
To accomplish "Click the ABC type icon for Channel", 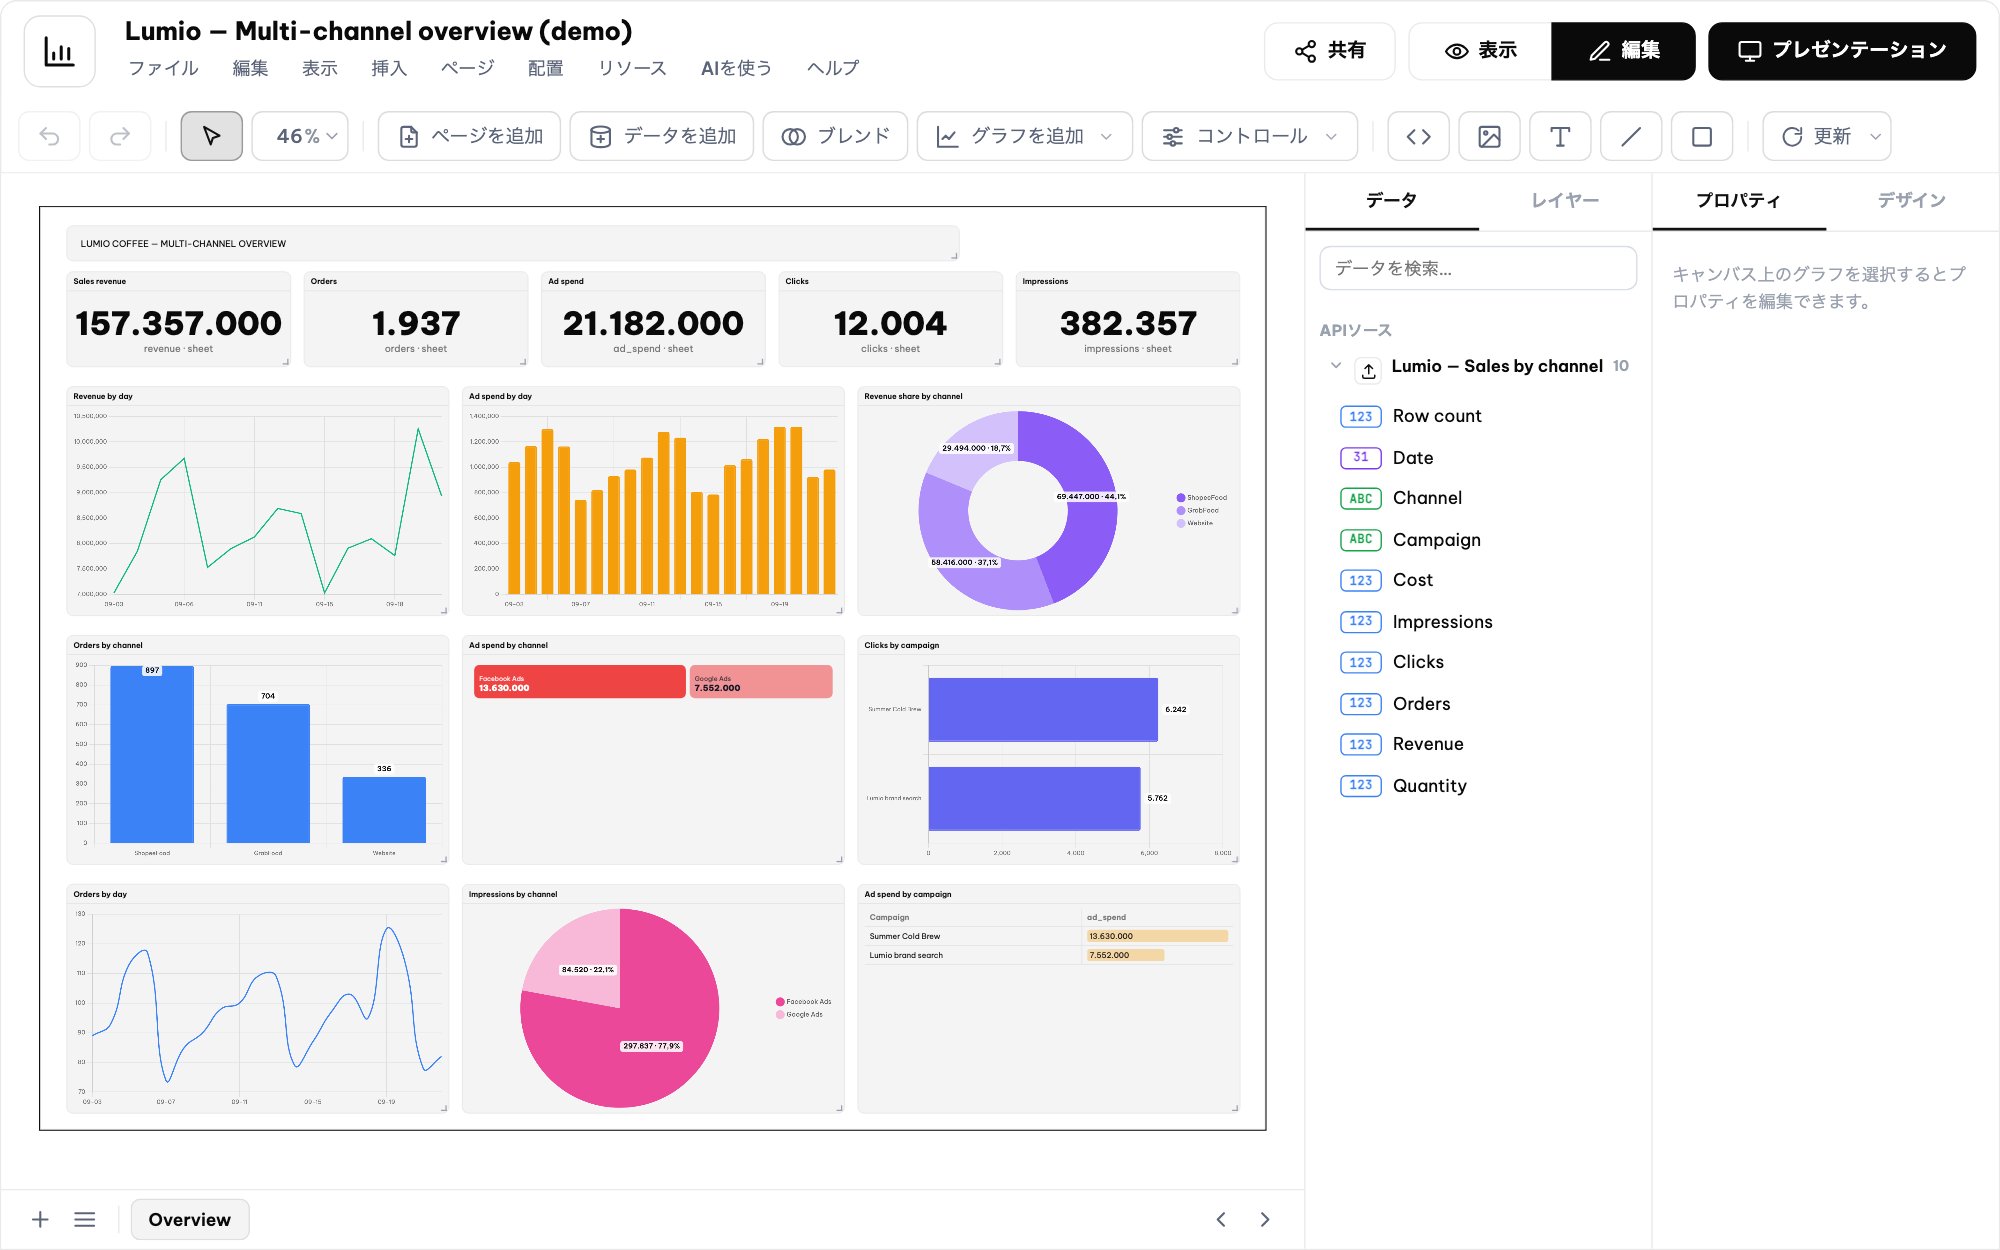I will pyautogui.click(x=1360, y=498).
